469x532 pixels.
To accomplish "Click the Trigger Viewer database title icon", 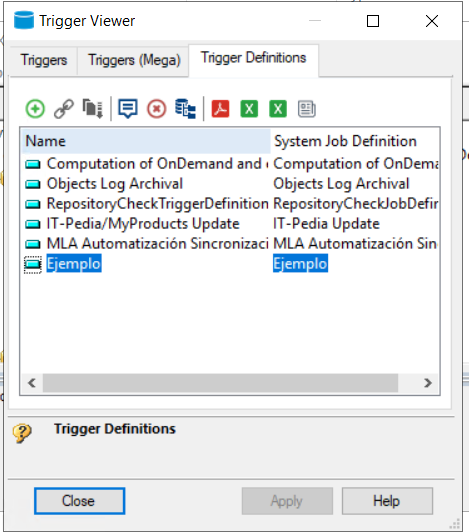I will (x=24, y=20).
